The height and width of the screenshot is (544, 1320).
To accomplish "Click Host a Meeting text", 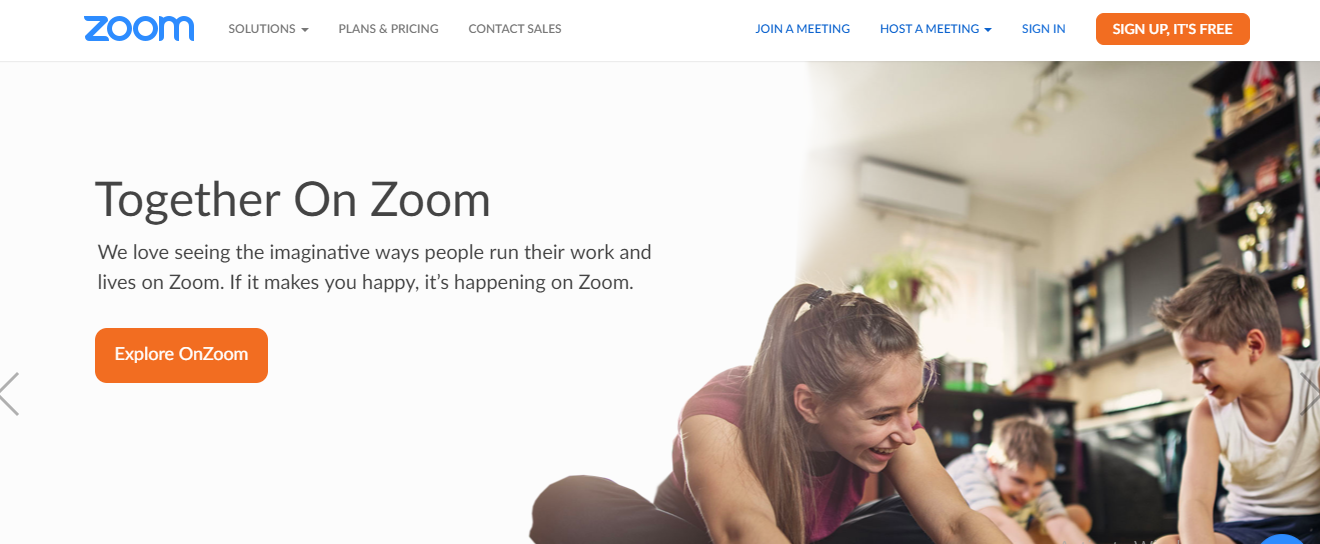I will 929,29.
